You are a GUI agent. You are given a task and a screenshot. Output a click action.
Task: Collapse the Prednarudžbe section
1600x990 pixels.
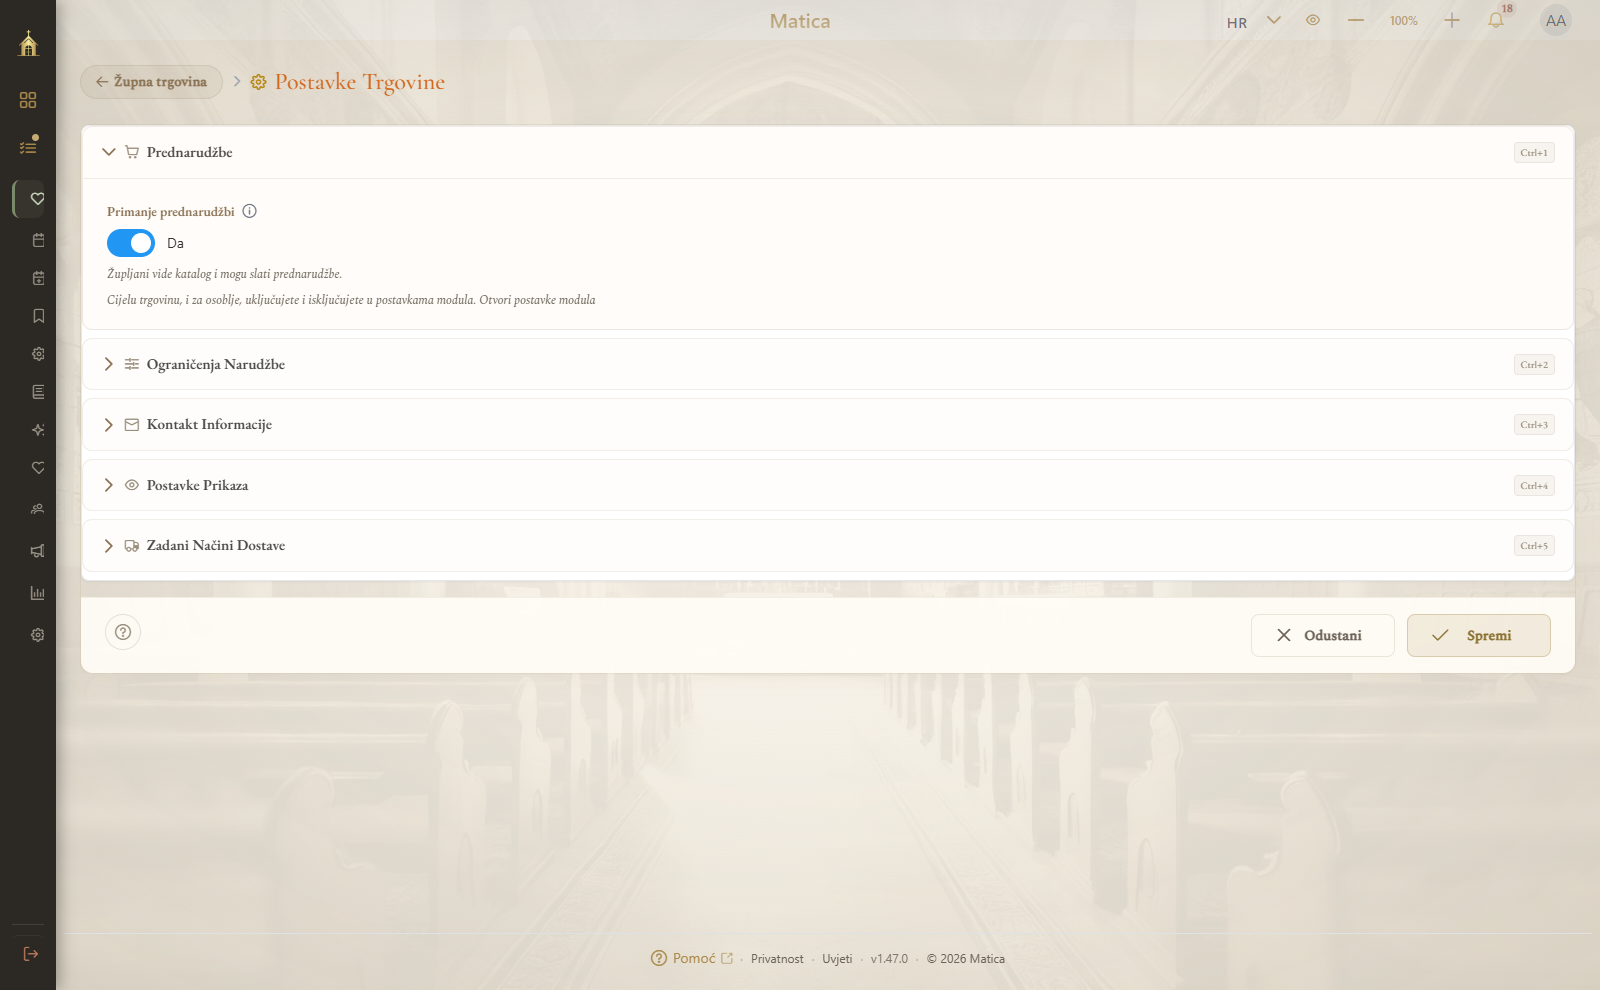[x=827, y=152]
